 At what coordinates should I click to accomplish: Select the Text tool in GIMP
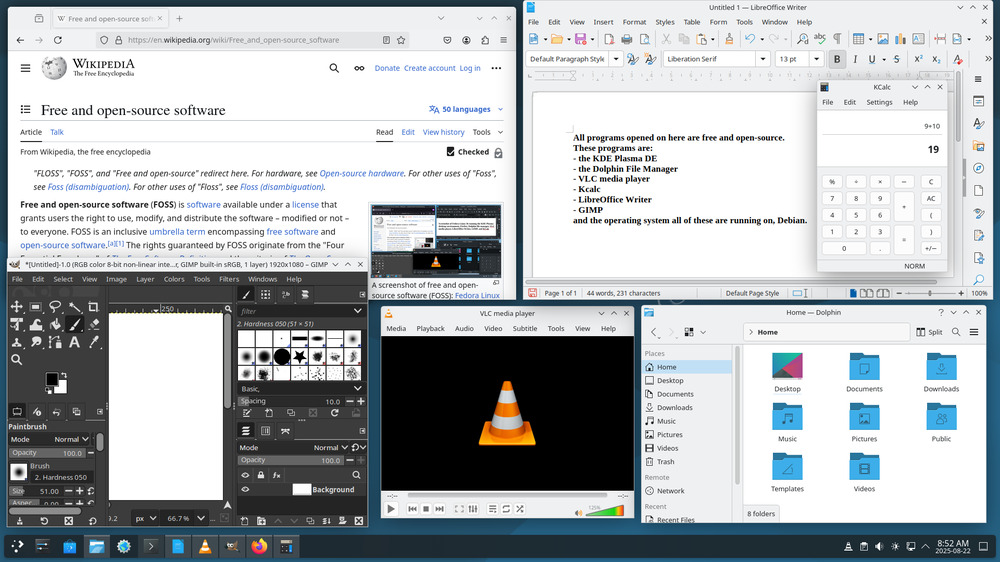[74, 342]
